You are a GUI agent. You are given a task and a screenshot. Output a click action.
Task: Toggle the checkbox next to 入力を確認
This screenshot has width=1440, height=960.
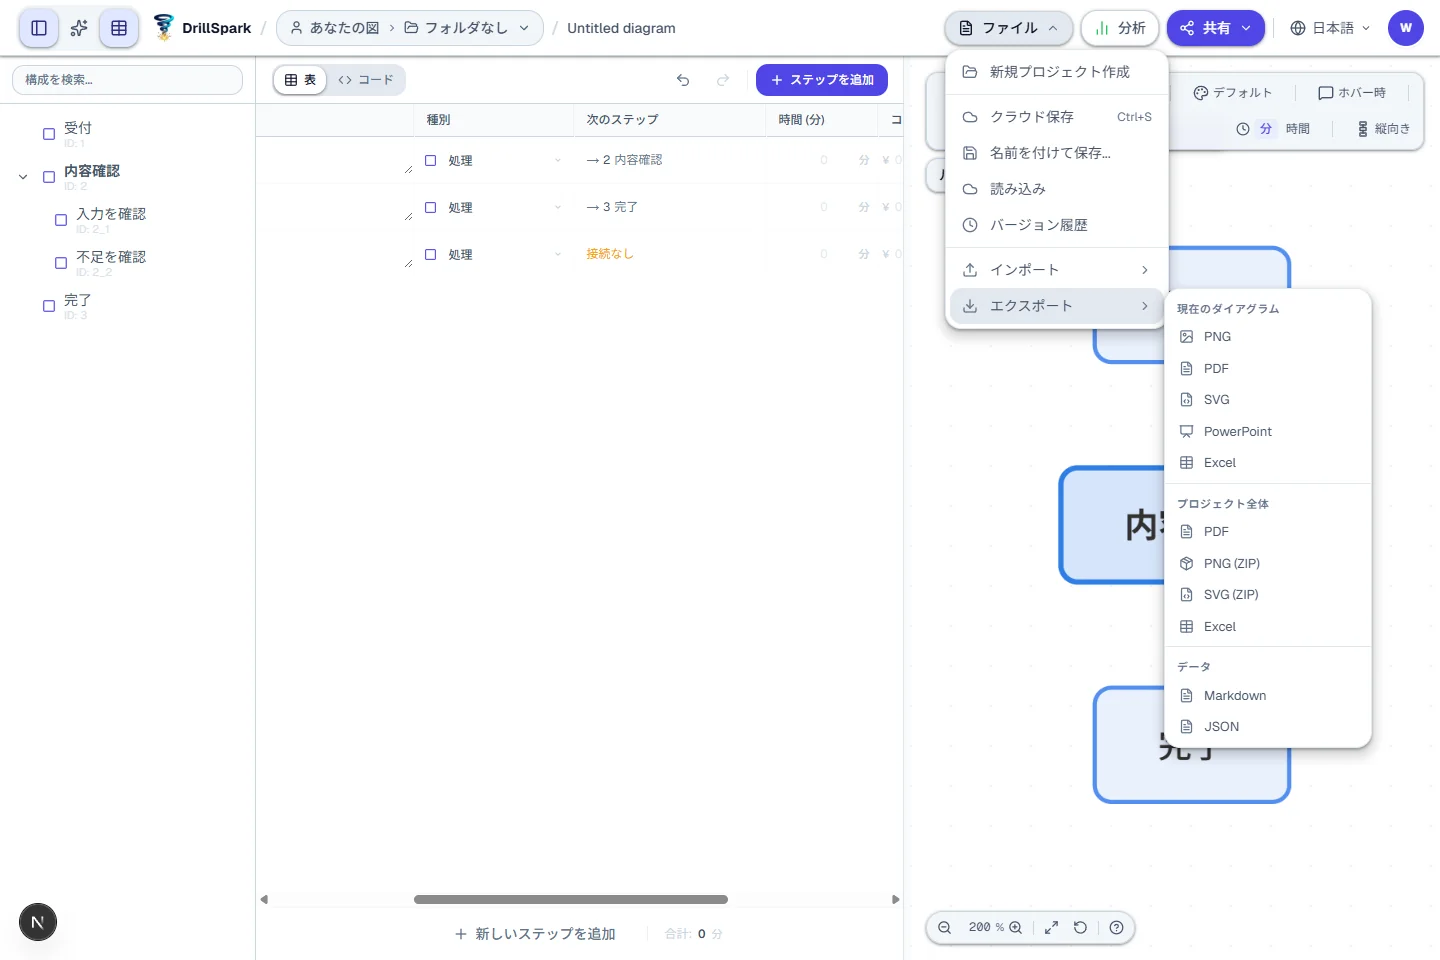[61, 220]
